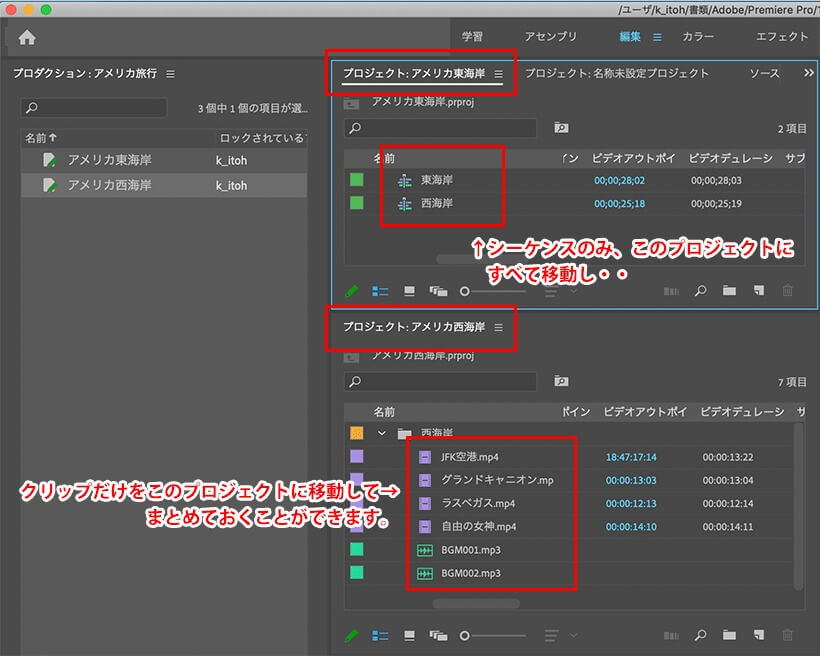Screen dimensions: 820x656
Task: Click label color of 西海岸 sequence
Action: (357, 203)
